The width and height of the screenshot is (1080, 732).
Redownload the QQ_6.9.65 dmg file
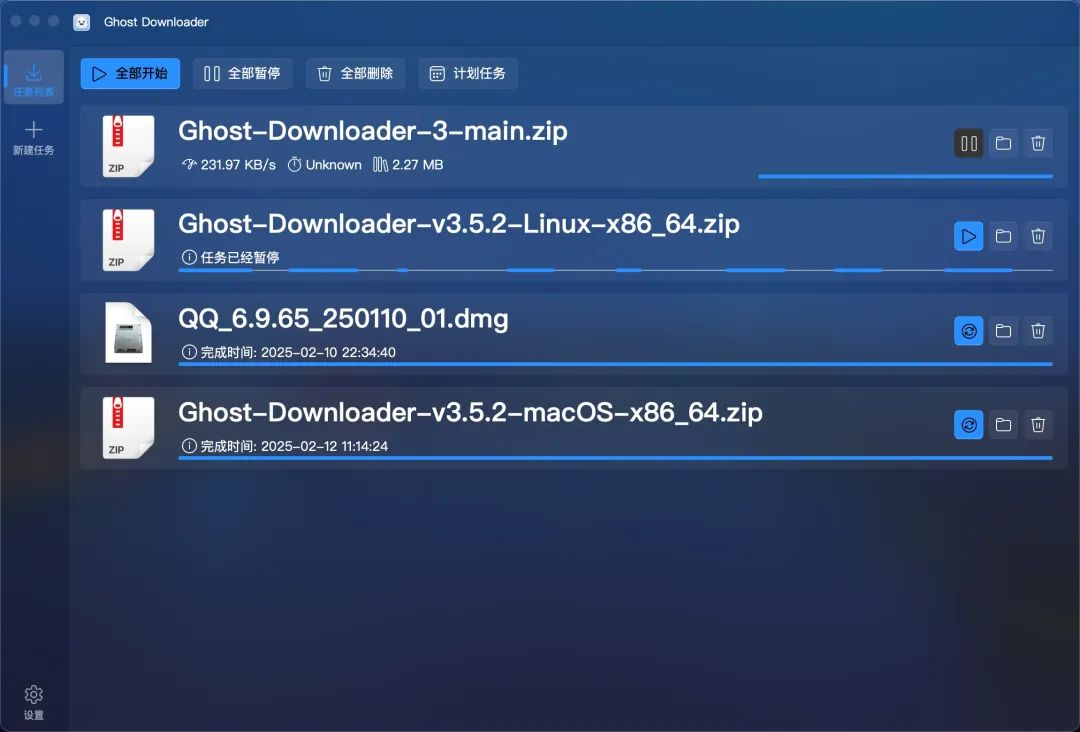[968, 331]
